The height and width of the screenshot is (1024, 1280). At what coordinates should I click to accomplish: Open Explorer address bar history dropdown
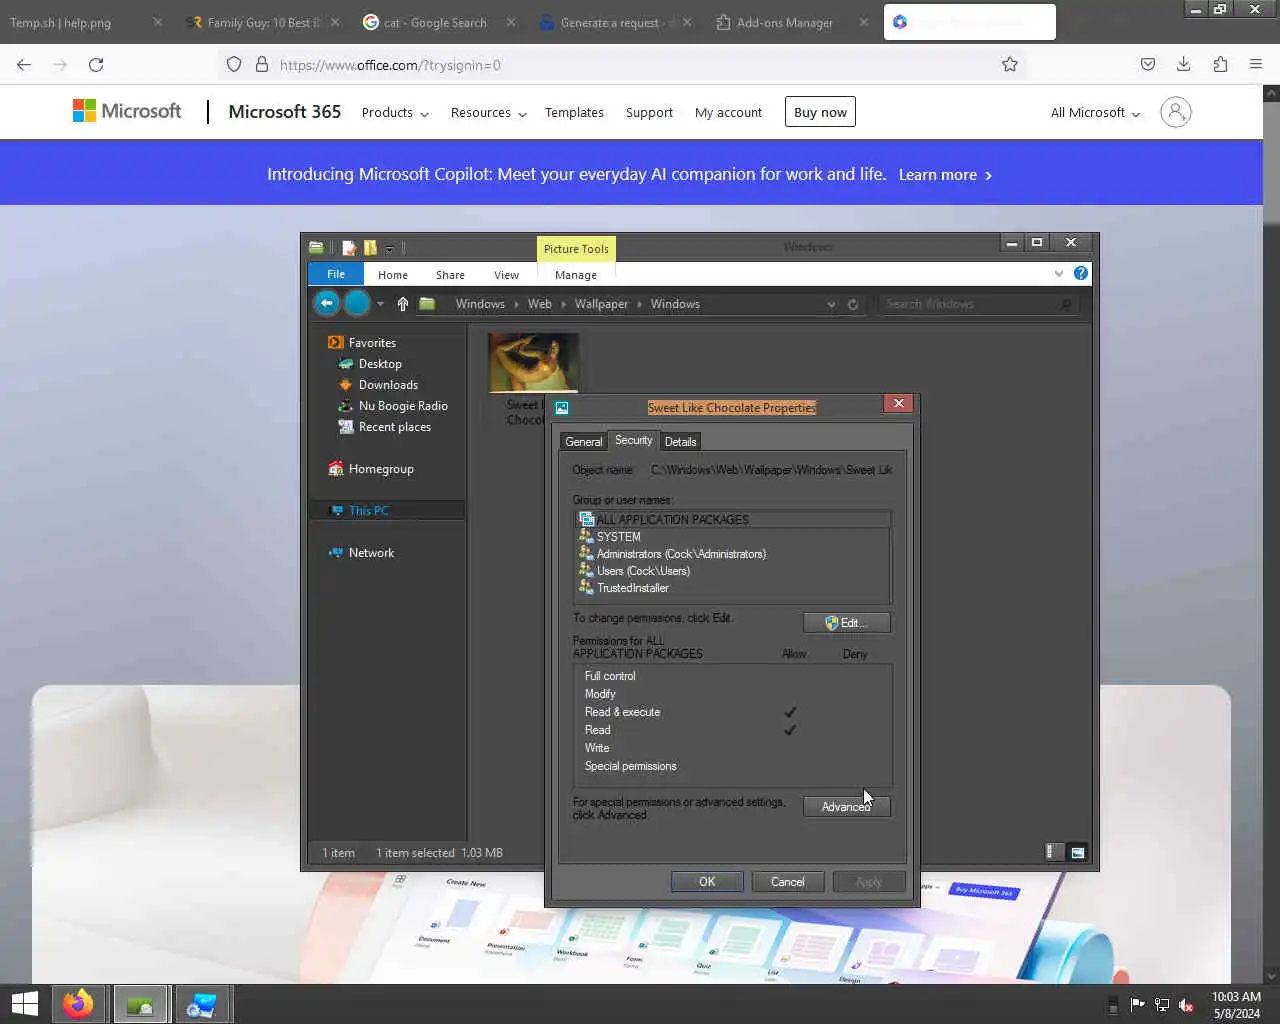click(x=831, y=304)
